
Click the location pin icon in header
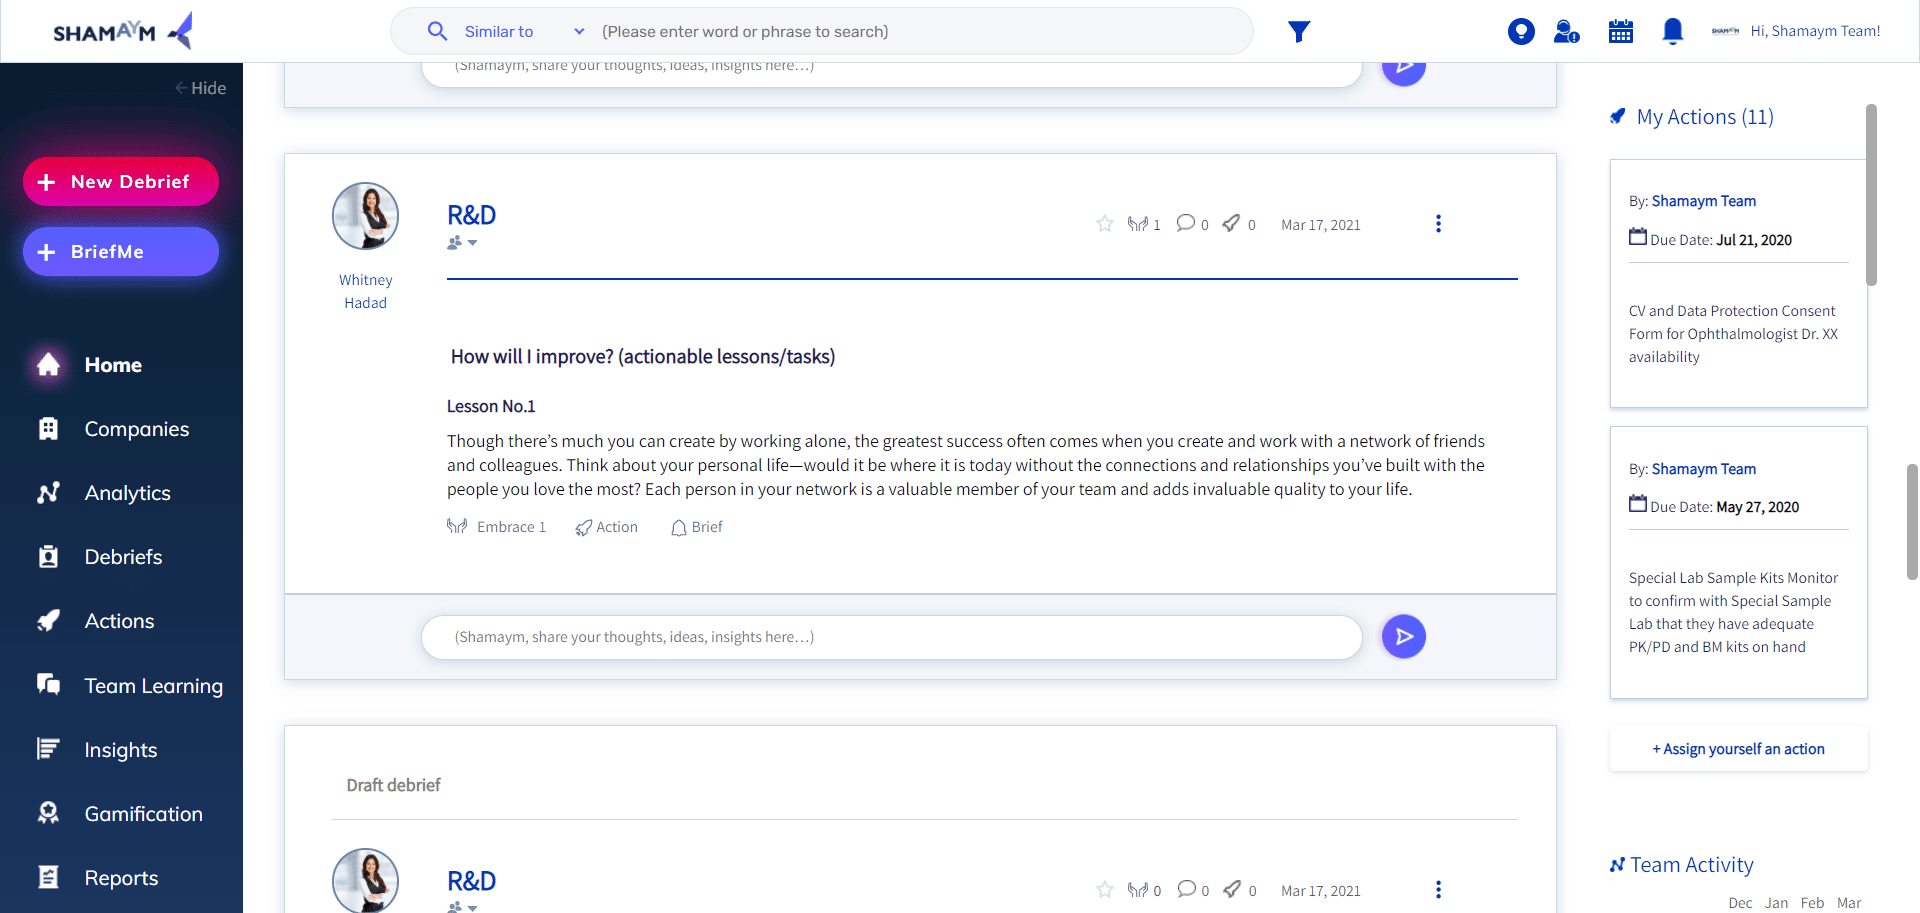tap(1521, 32)
